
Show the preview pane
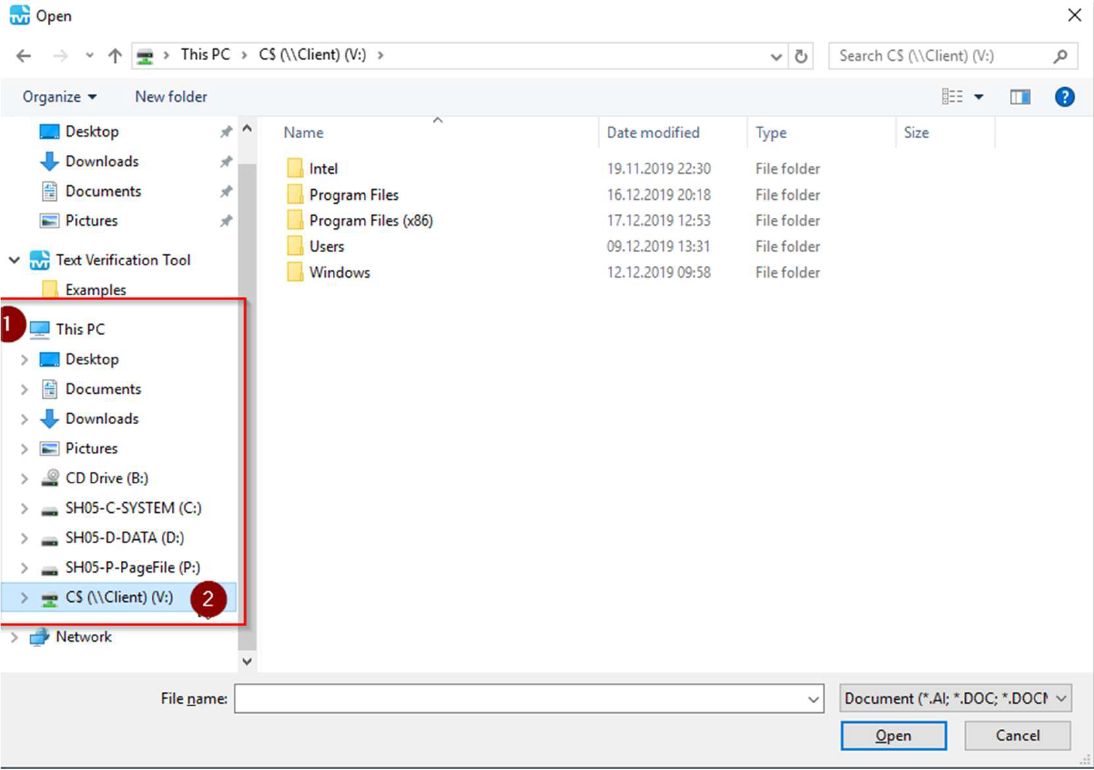pyautogui.click(x=1019, y=96)
